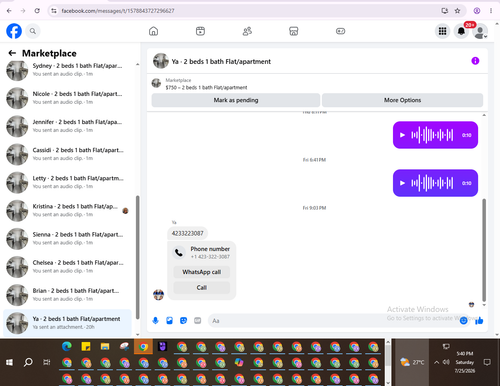Image resolution: width=500 pixels, height=386 pixels.
Task: Select Ya's 2 beds 1 bath conversation
Action: coord(68,323)
